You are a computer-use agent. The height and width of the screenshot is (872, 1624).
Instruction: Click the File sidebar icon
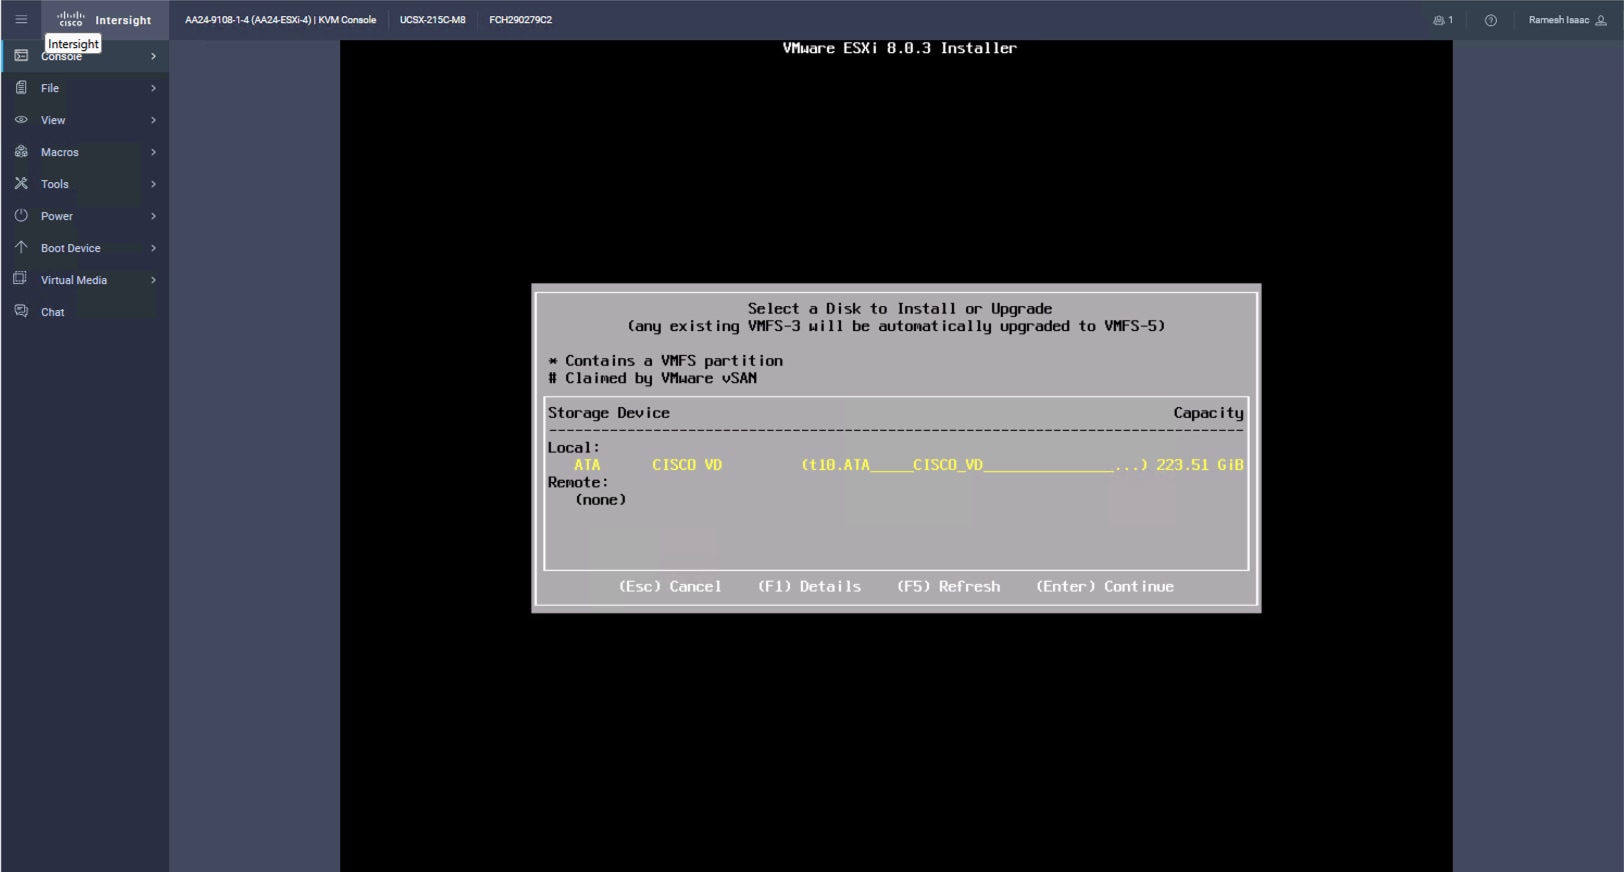point(21,88)
